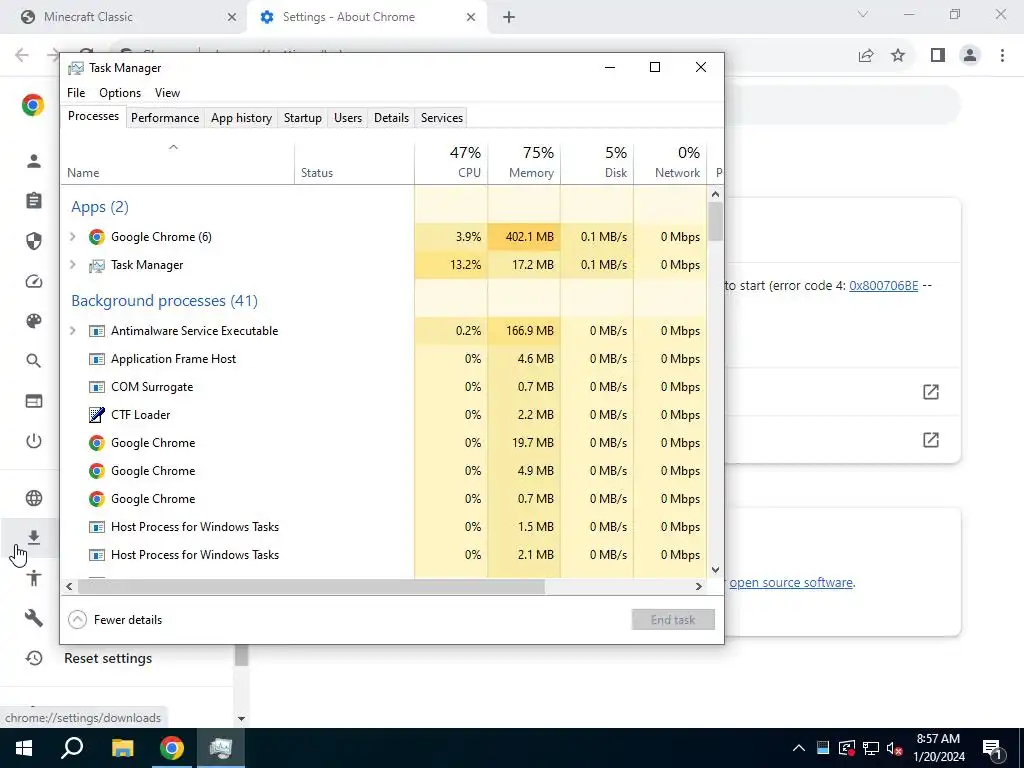Open the first external link icon in About Chrome
This screenshot has height=768, width=1024.
pyautogui.click(x=931, y=392)
